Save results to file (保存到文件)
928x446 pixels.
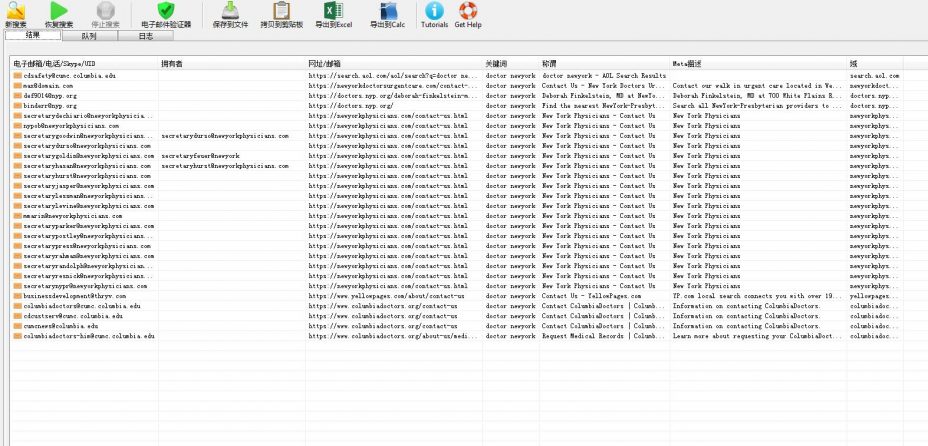230,13
